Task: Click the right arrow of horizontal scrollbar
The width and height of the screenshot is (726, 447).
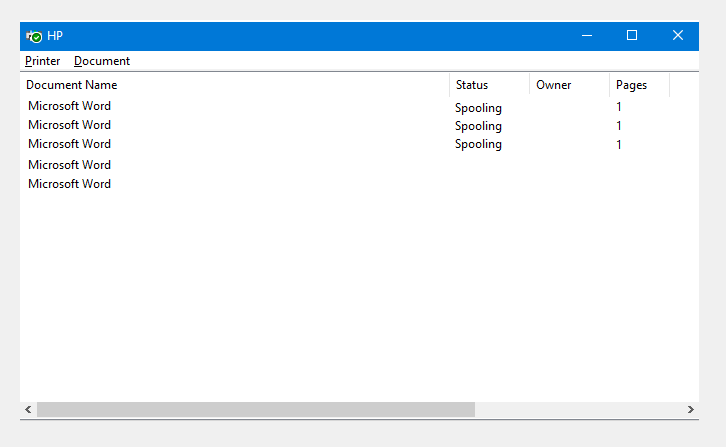Action: pyautogui.click(x=690, y=409)
